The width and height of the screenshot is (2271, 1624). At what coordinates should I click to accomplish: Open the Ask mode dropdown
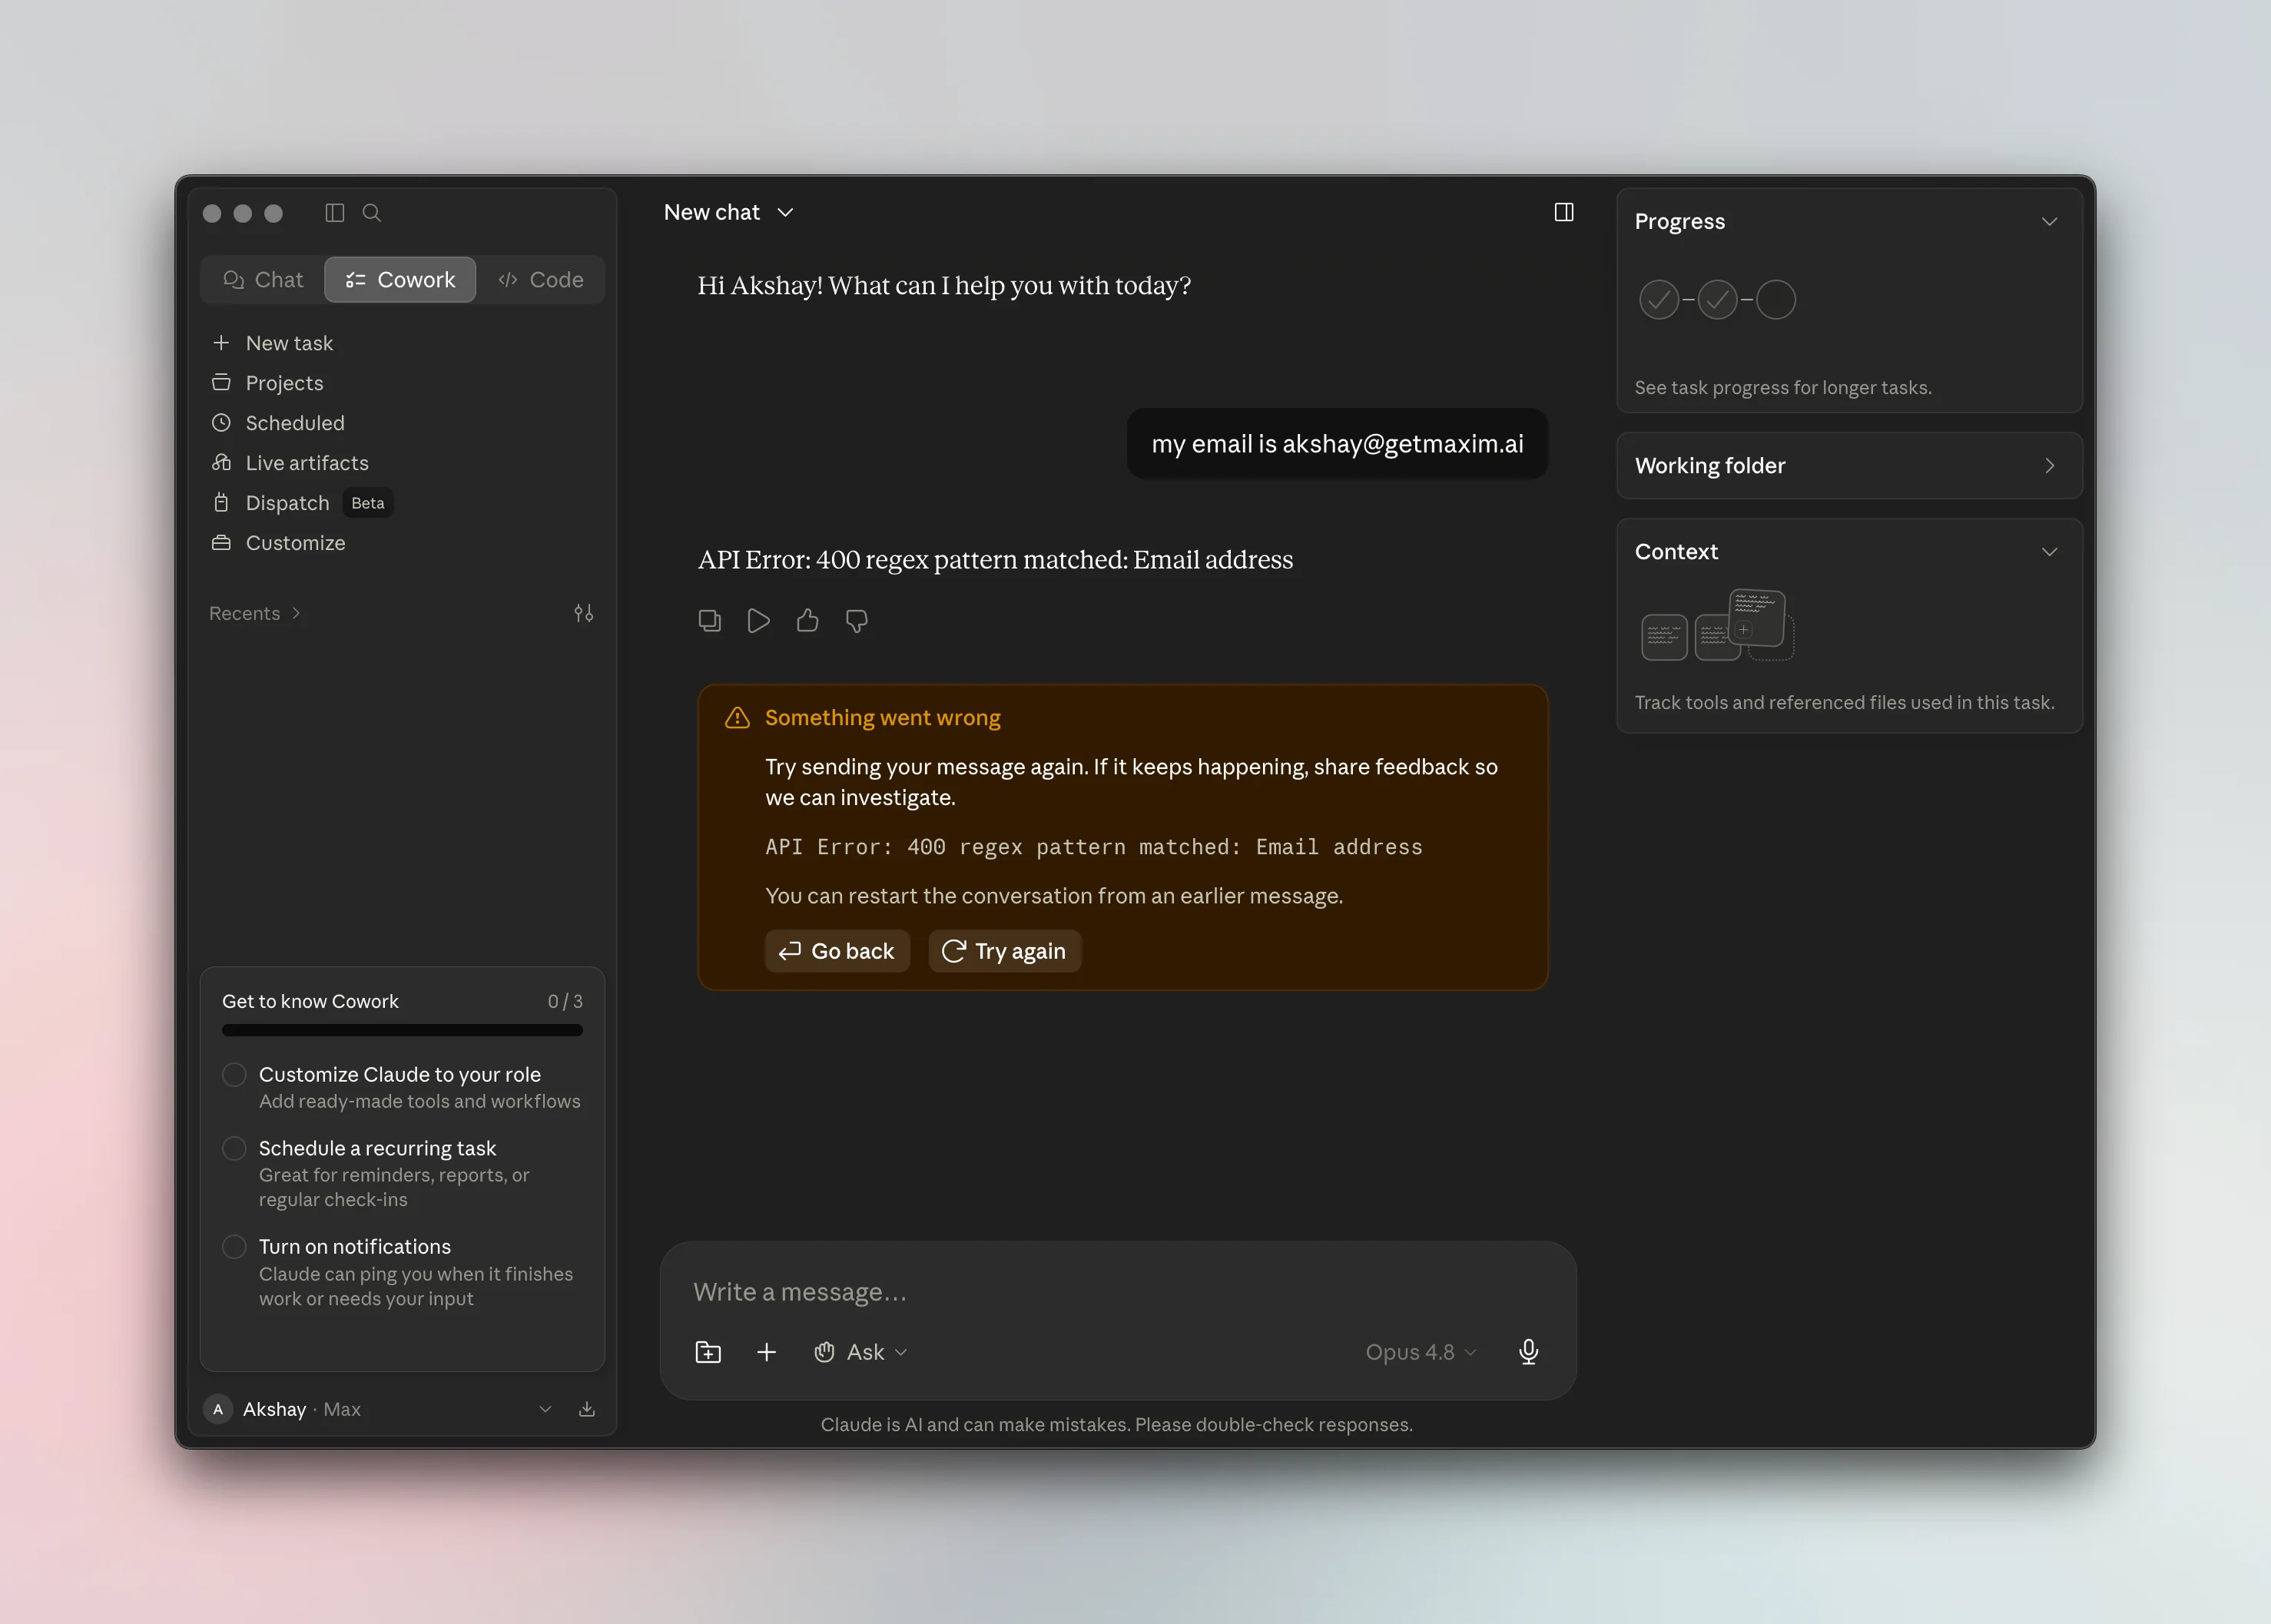click(860, 1353)
